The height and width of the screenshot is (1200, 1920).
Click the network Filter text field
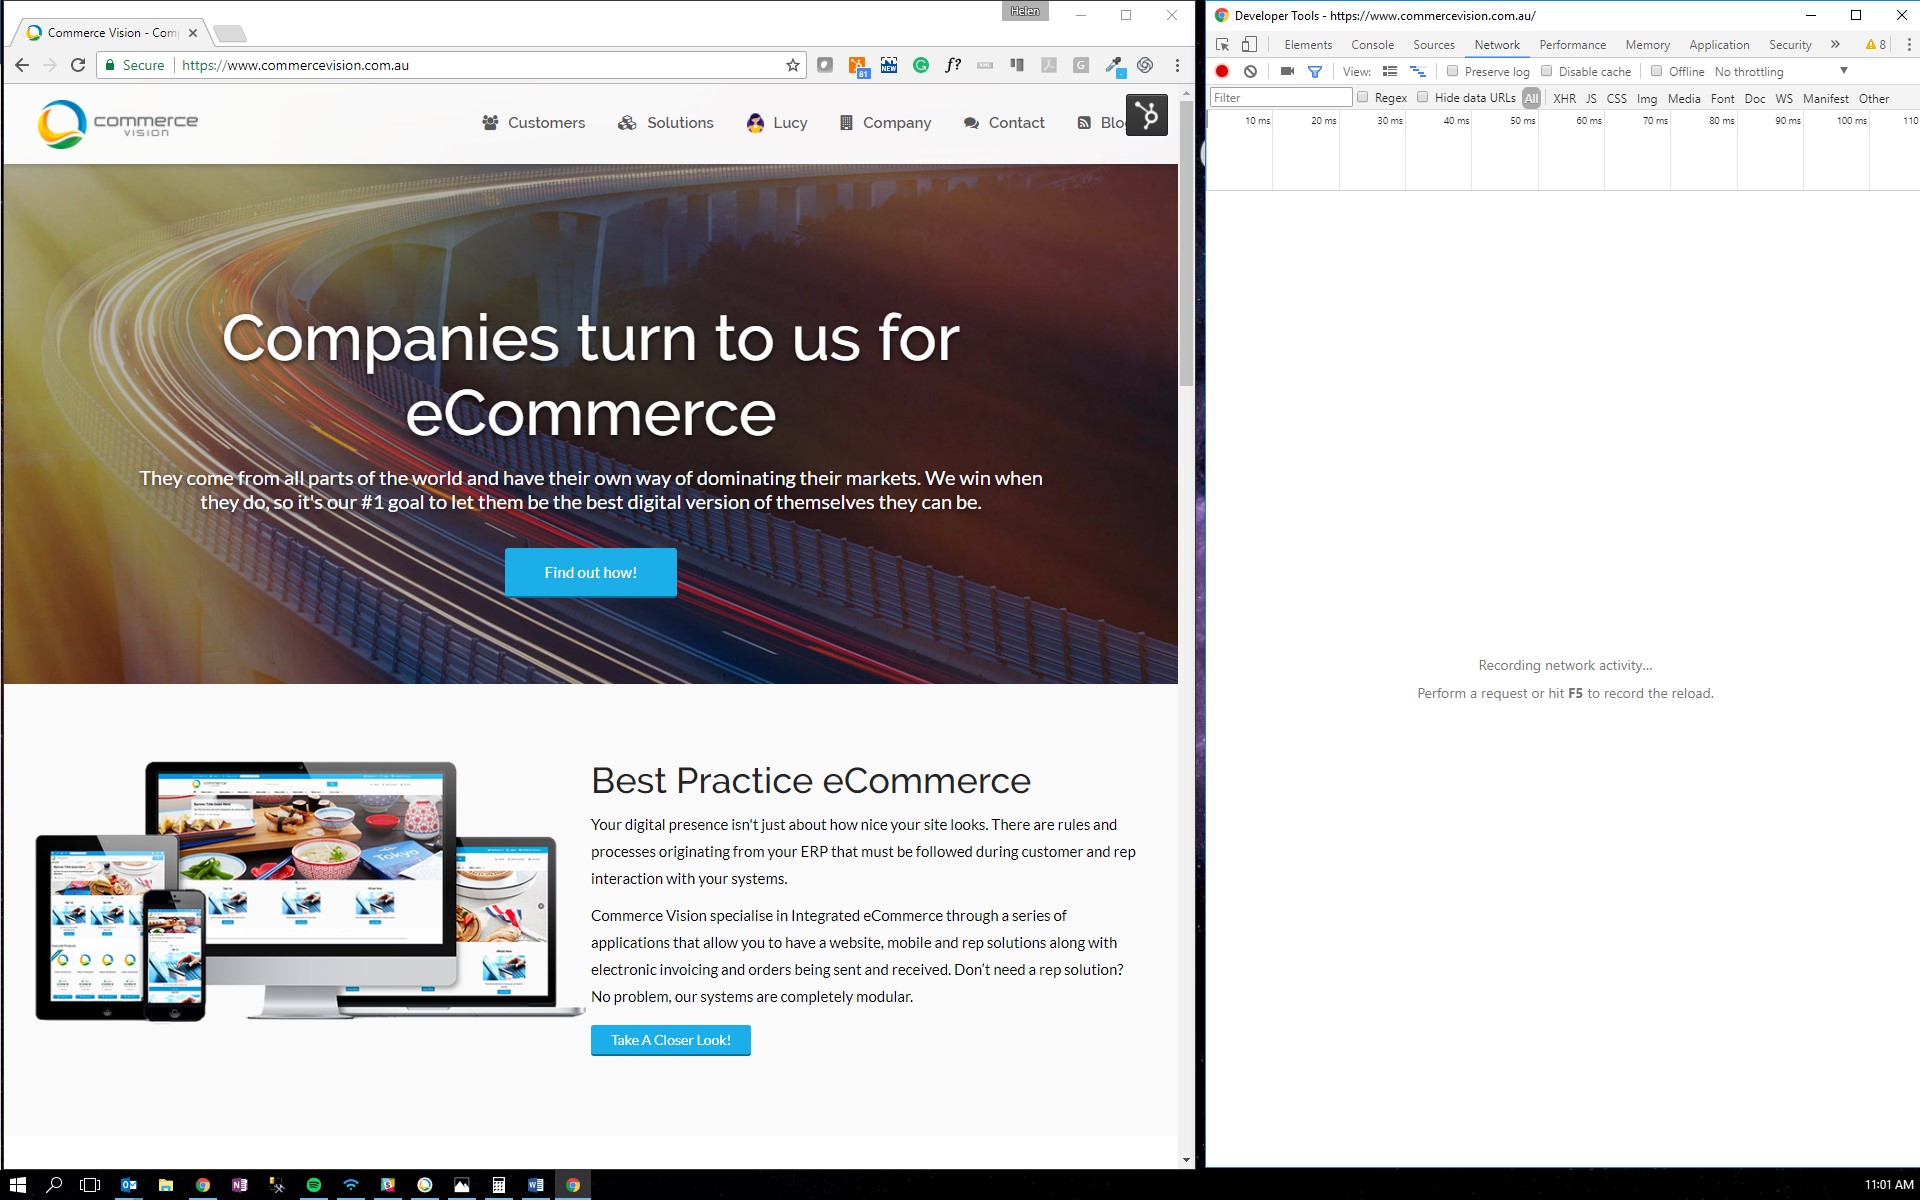pos(1280,97)
